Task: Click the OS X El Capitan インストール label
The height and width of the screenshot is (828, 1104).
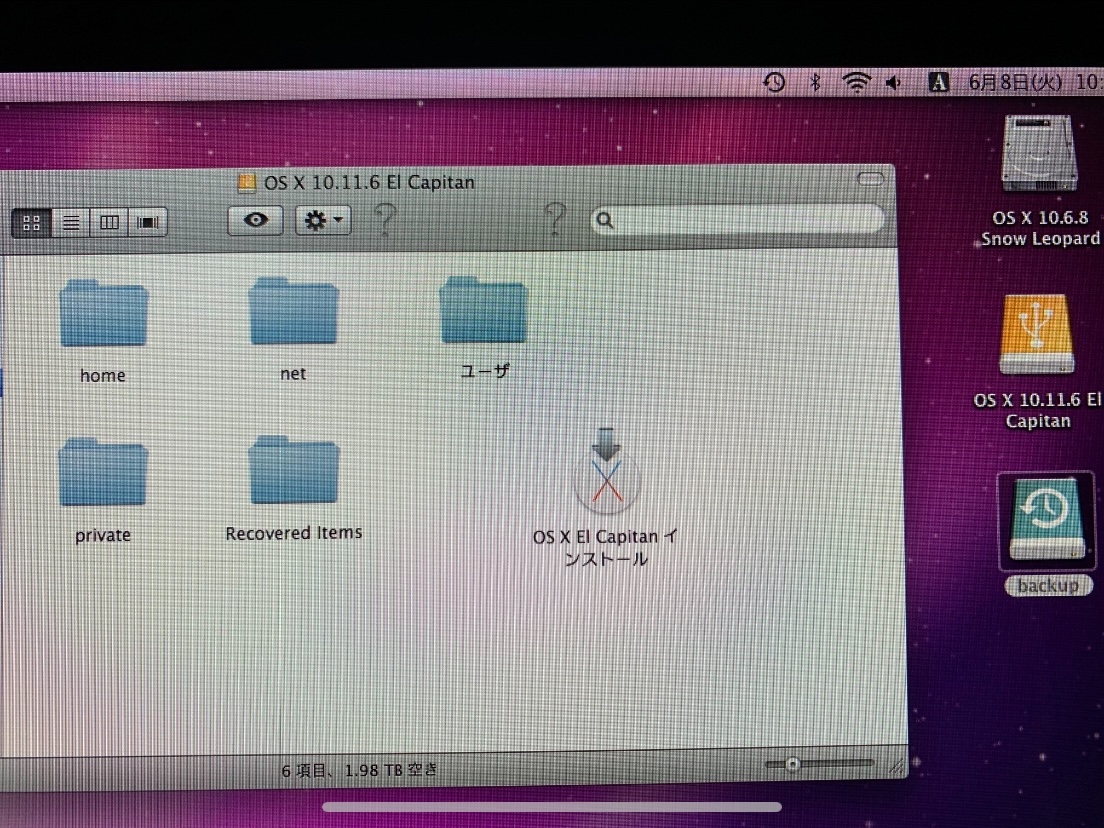Action: pyautogui.click(x=605, y=548)
